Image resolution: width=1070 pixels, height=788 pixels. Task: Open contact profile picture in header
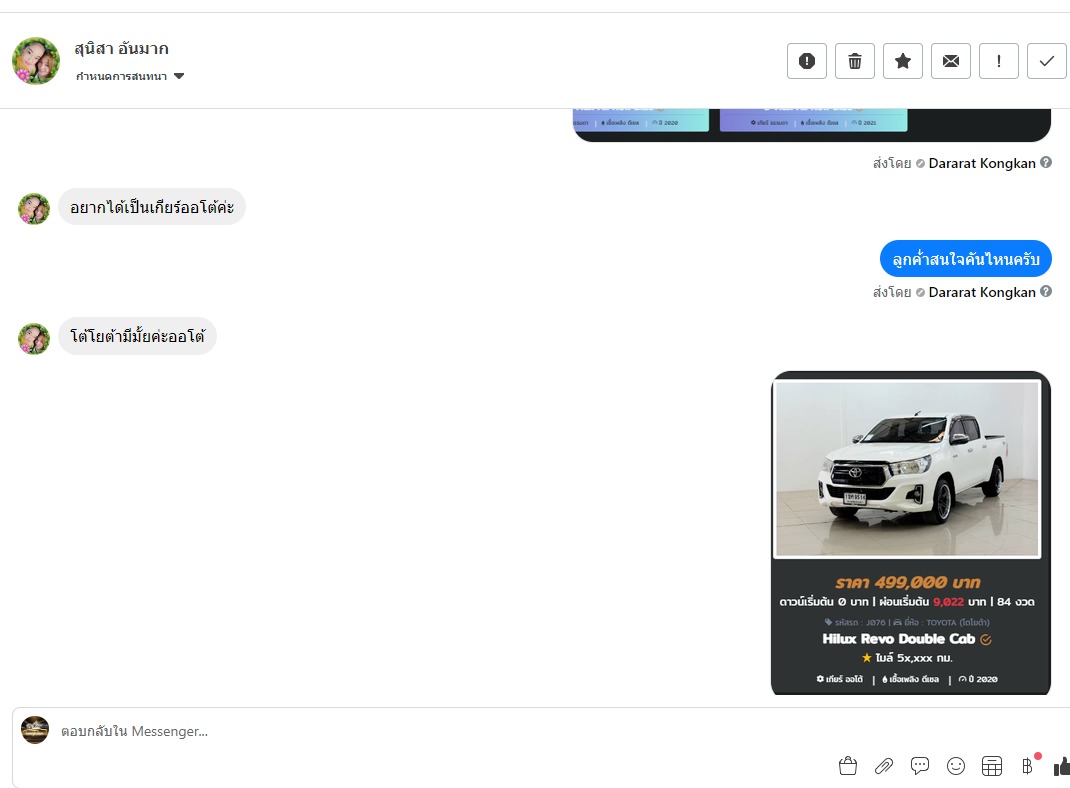(36, 61)
